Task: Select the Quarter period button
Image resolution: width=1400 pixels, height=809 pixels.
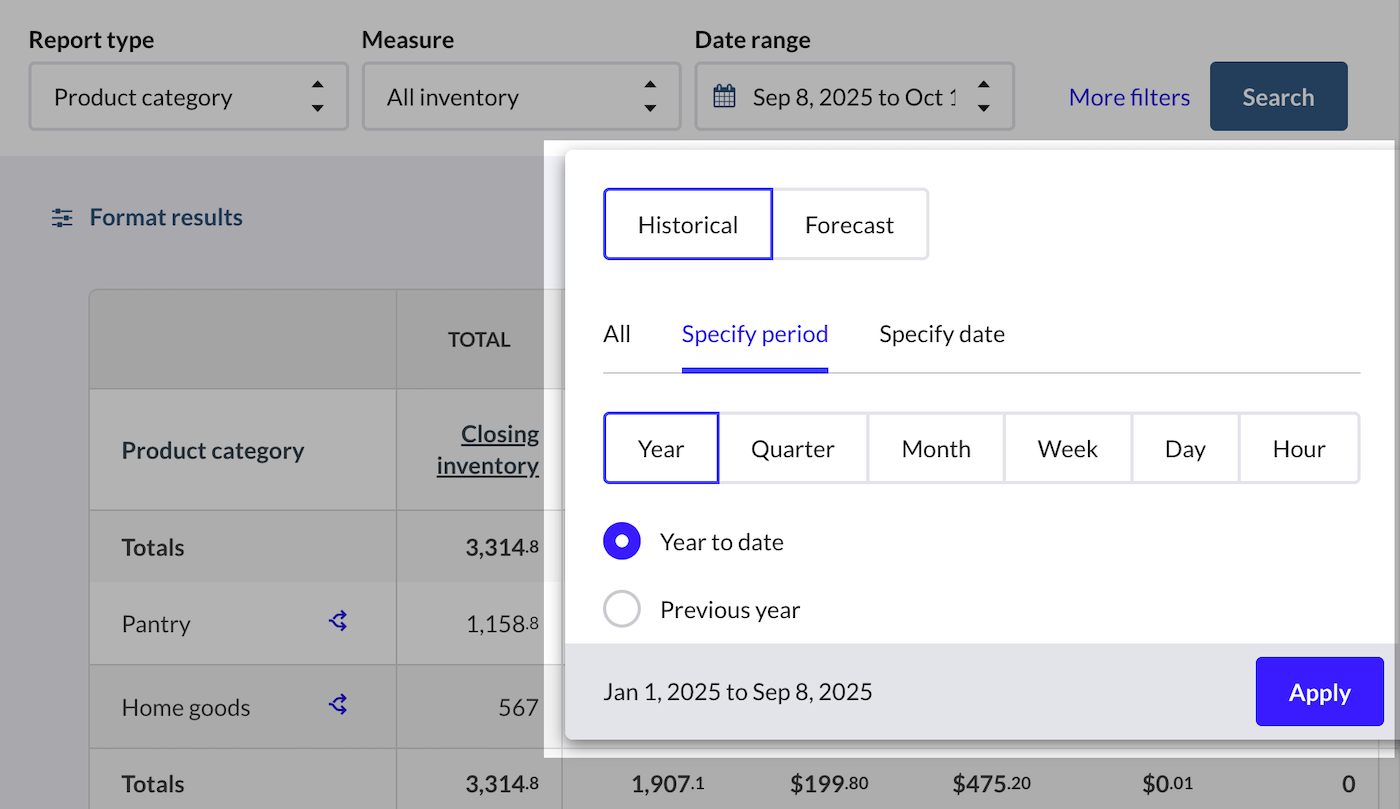Action: [x=793, y=448]
